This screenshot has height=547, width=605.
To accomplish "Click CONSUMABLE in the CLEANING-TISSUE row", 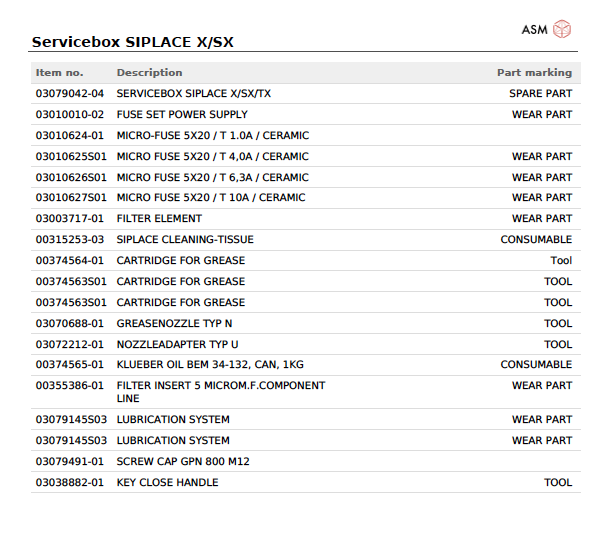I will click(x=536, y=240).
